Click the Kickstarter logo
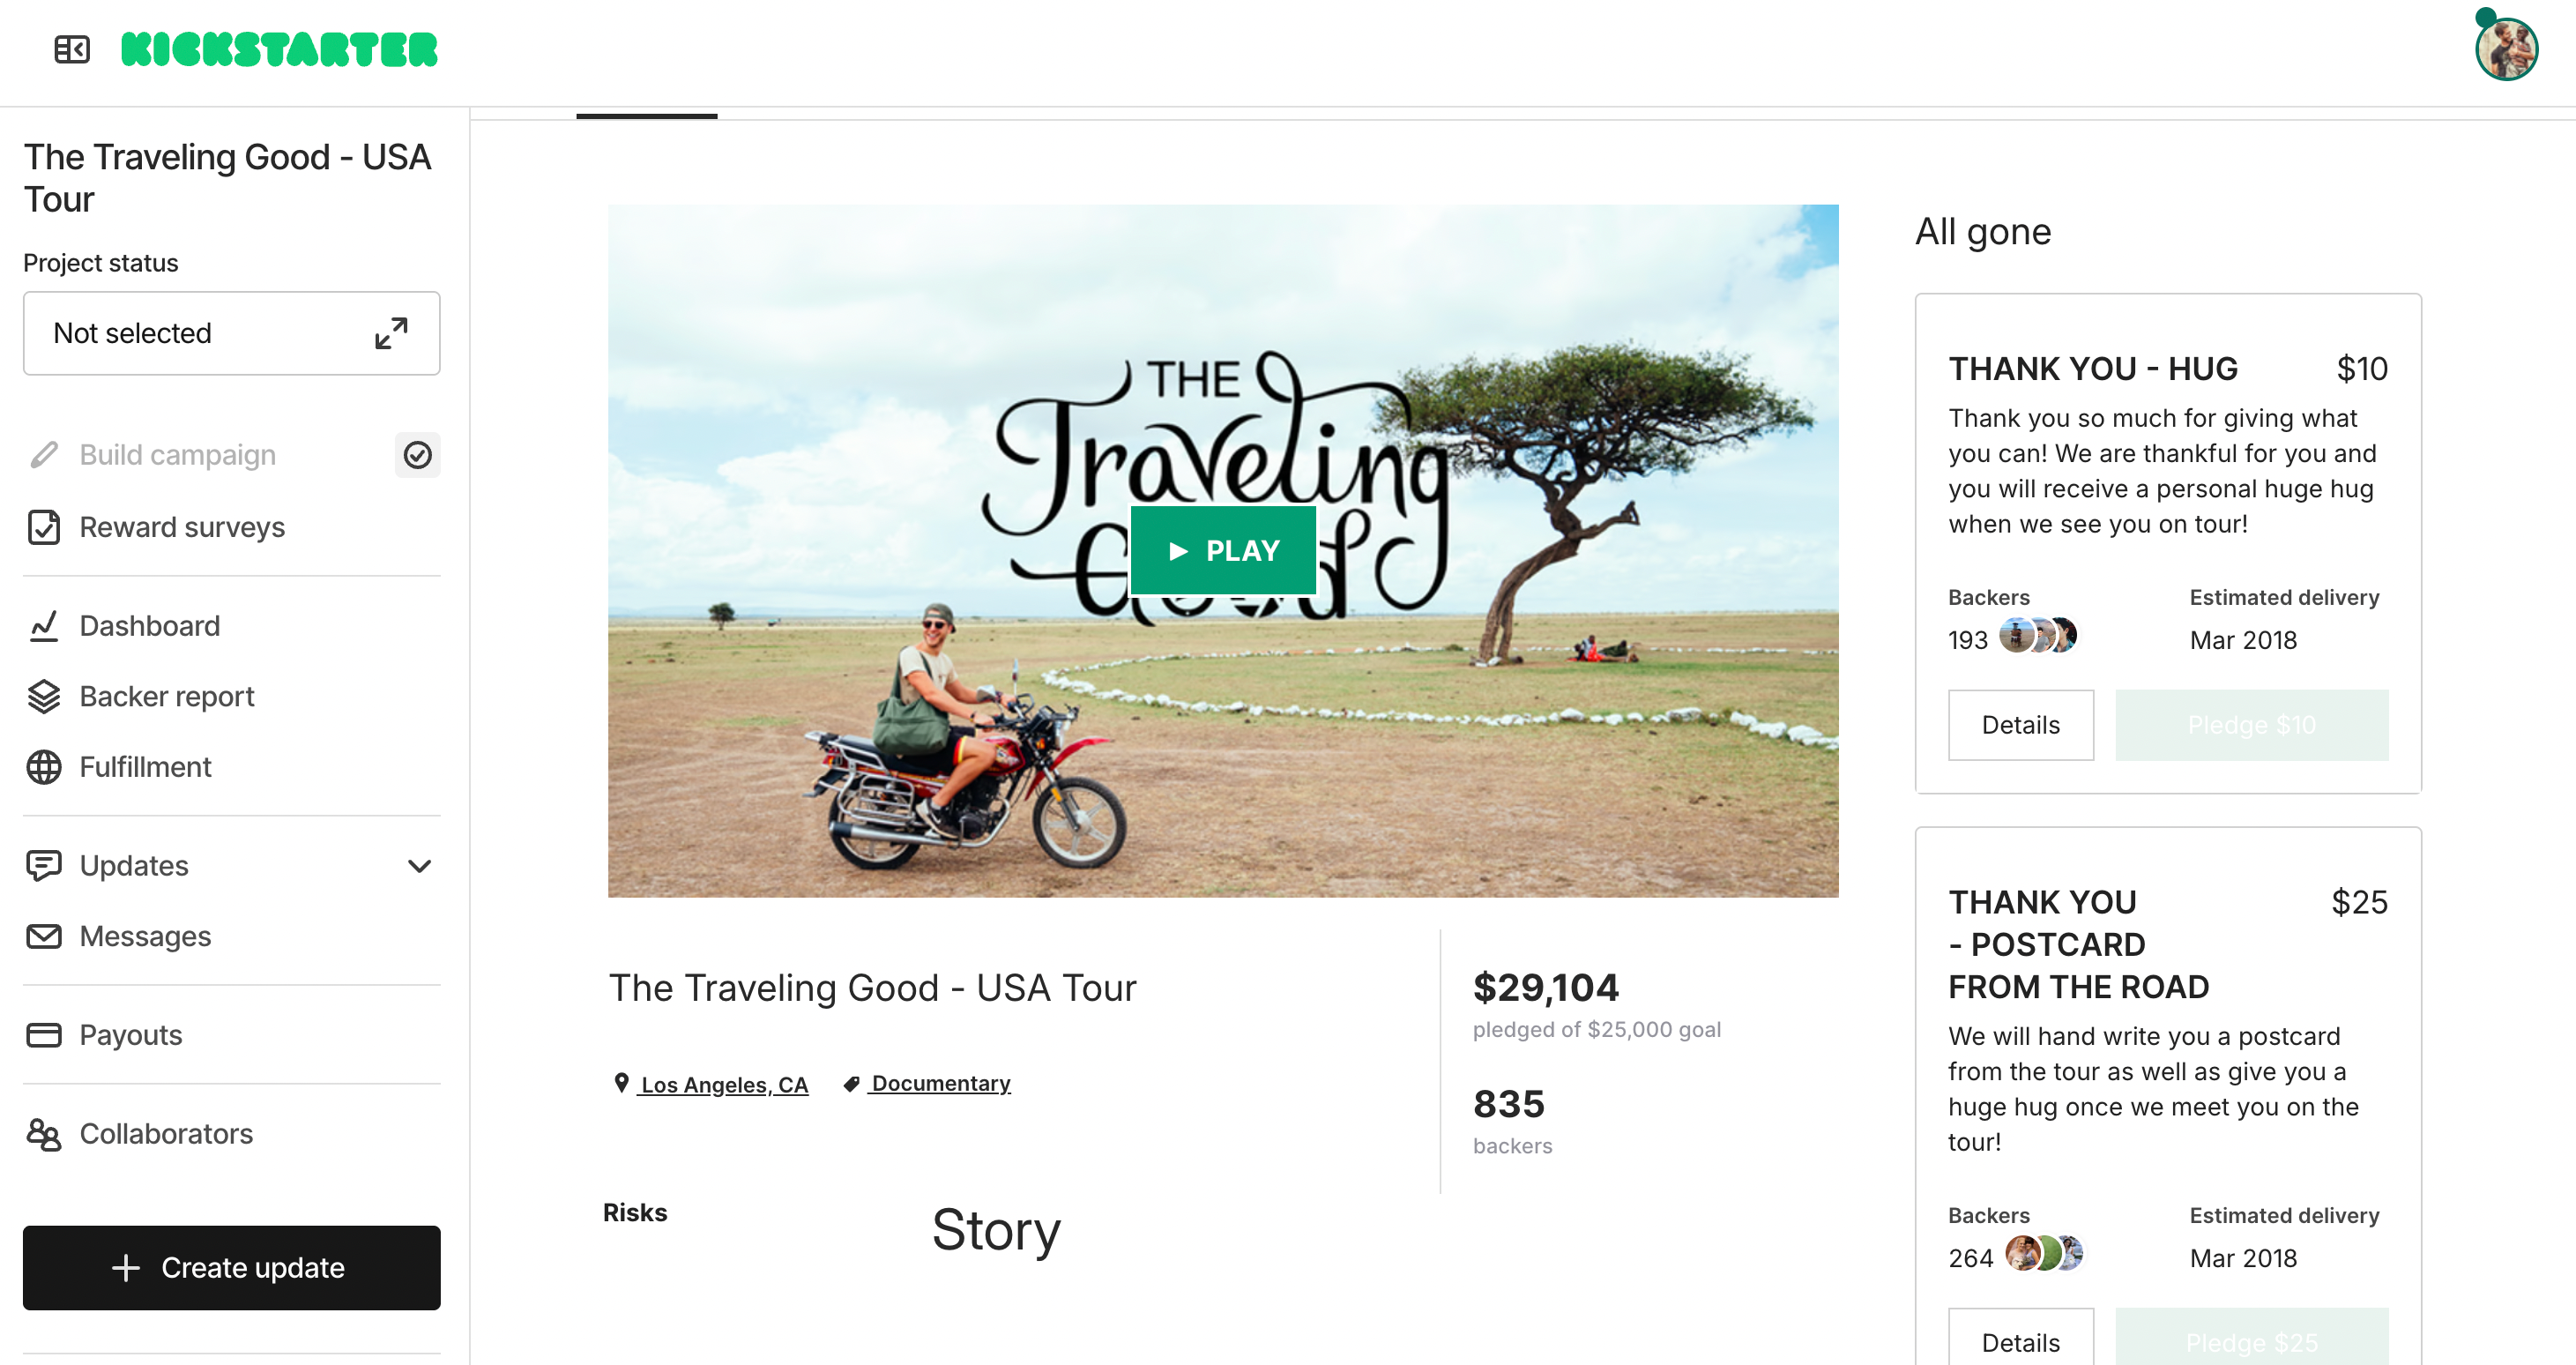Screen dimensions: 2576x1365 click(x=279, y=49)
